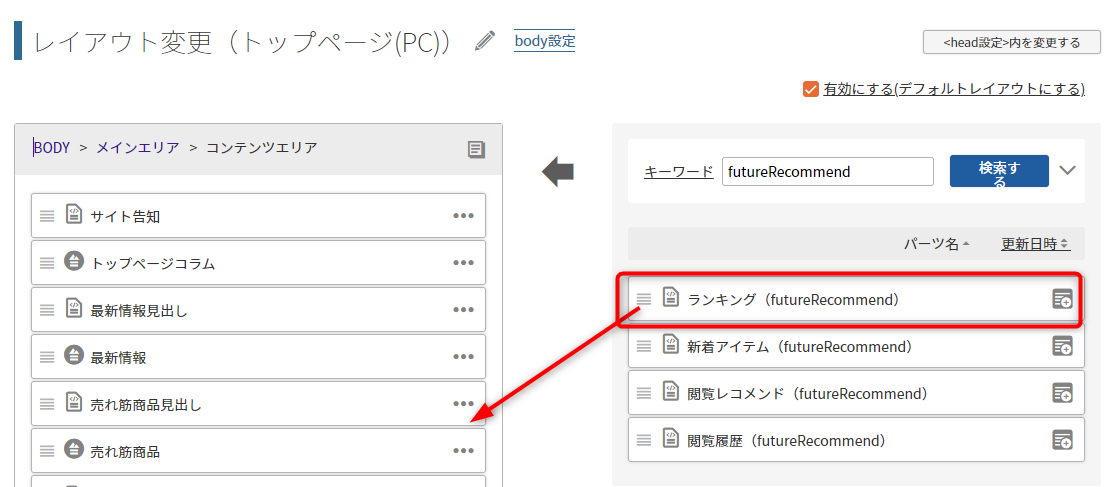Grab the drag handle of 閲覧履歴（futureRecommend）
The height and width of the screenshot is (487, 1106).
(644, 440)
